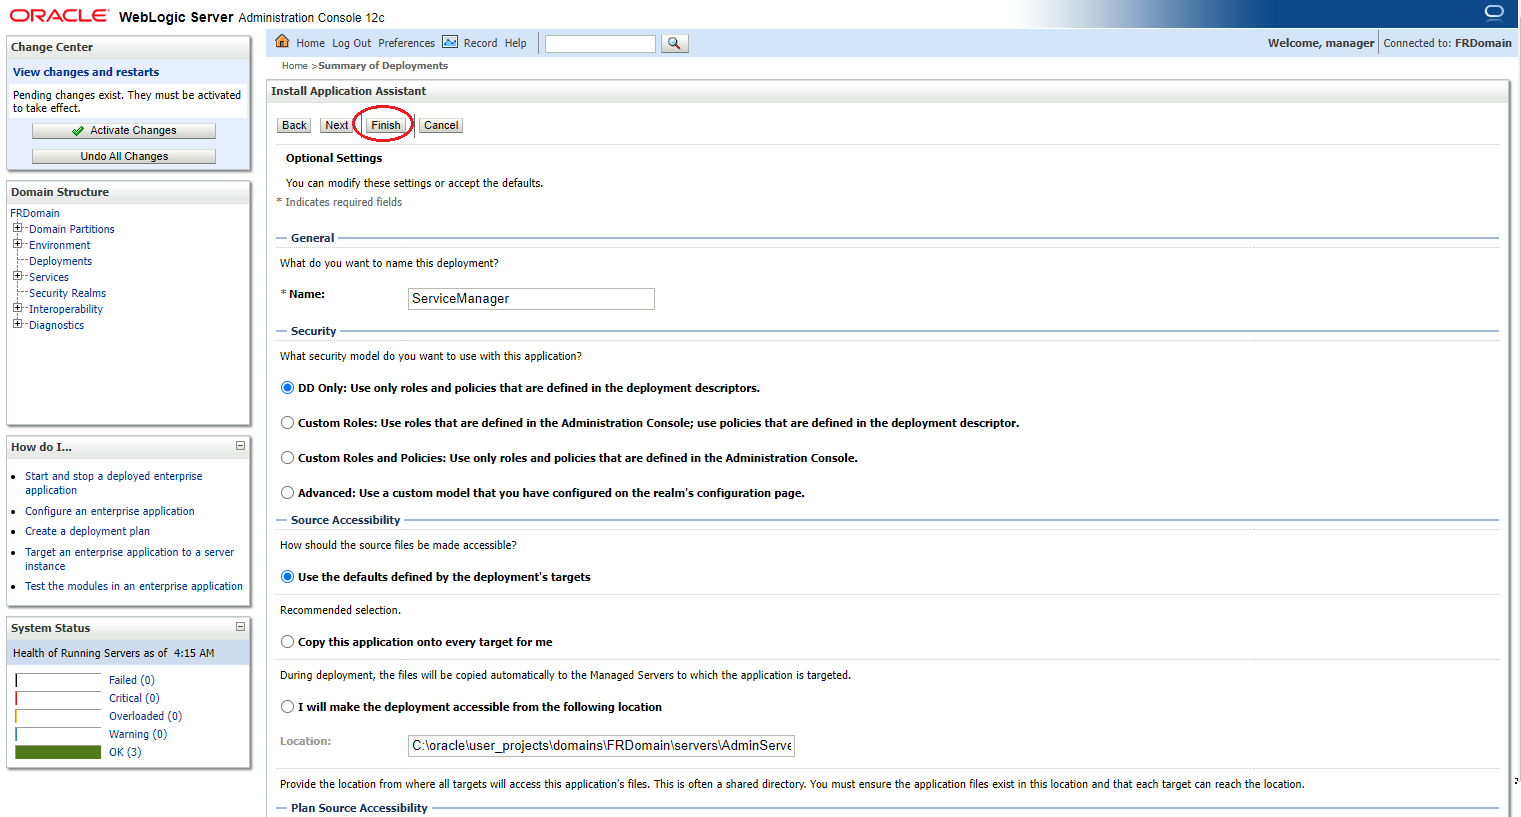1521x817 pixels.
Task: Select Use the defaults defined by targets
Action: point(287,577)
